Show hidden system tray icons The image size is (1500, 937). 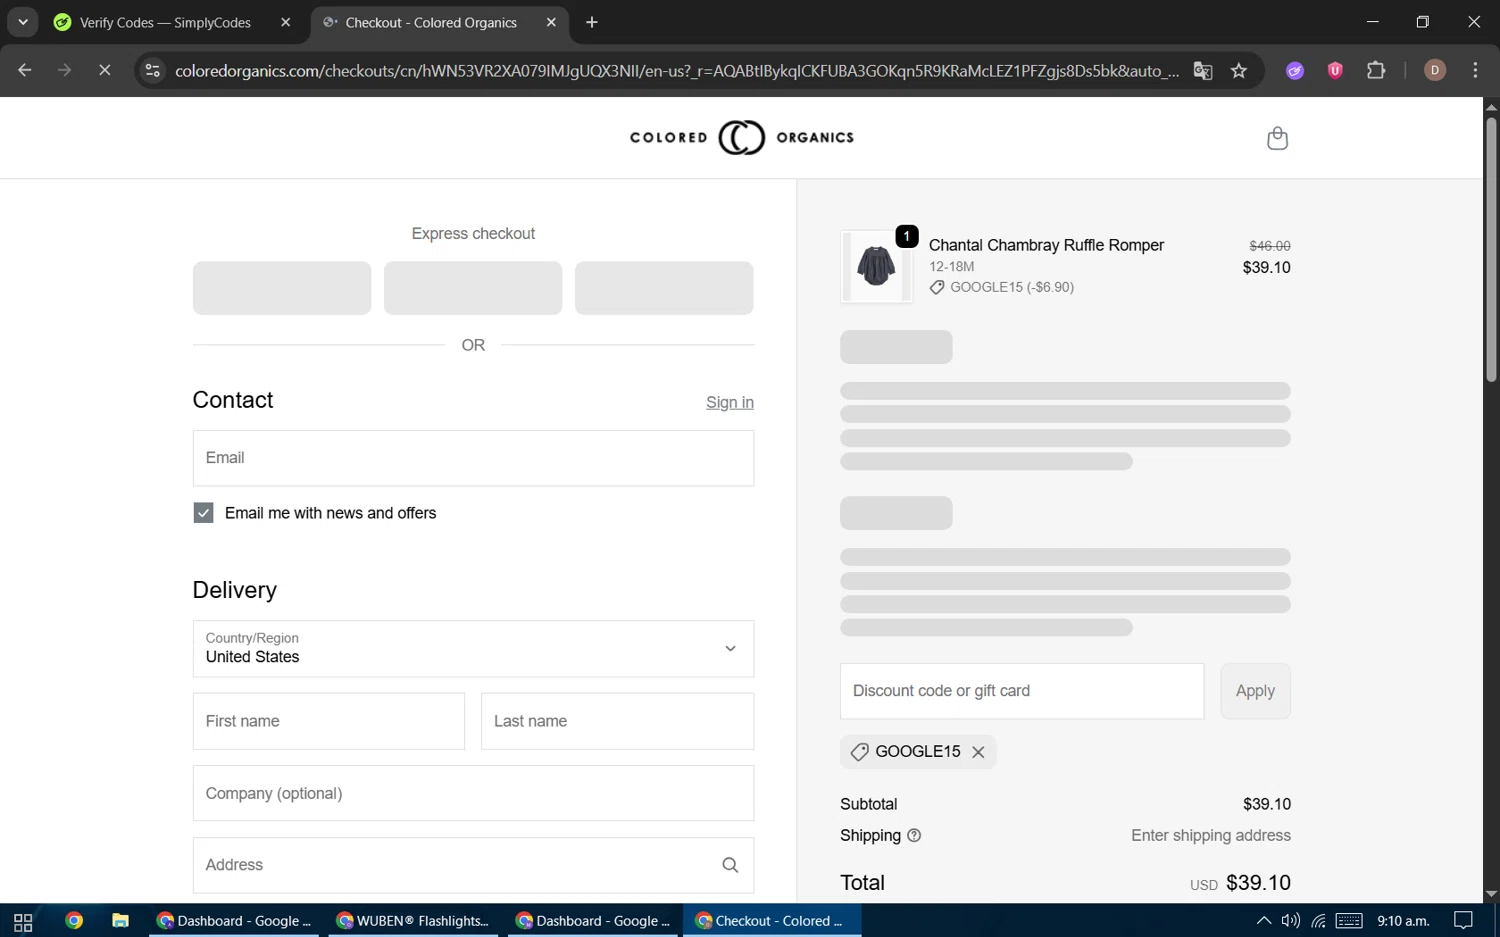pos(1264,921)
